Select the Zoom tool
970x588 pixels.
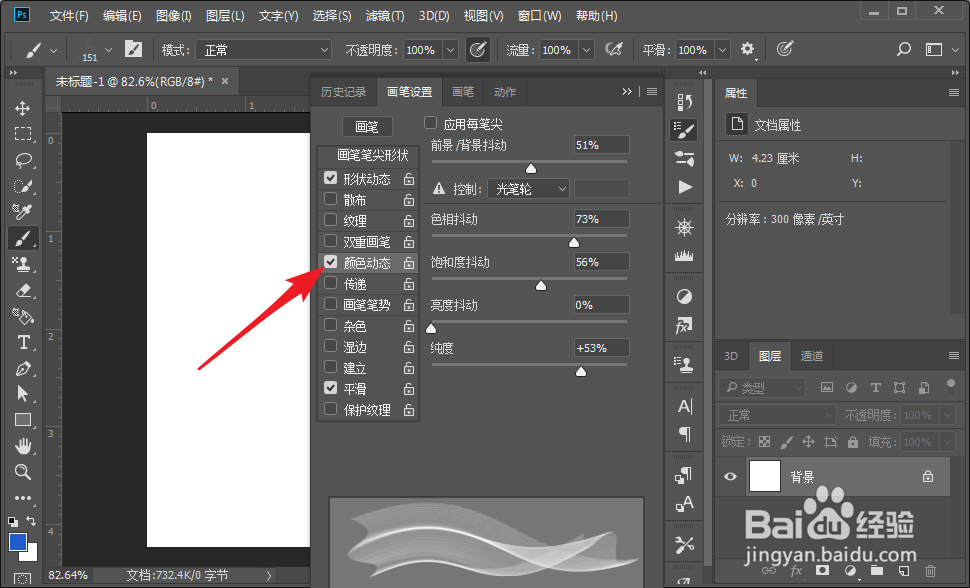(24, 472)
